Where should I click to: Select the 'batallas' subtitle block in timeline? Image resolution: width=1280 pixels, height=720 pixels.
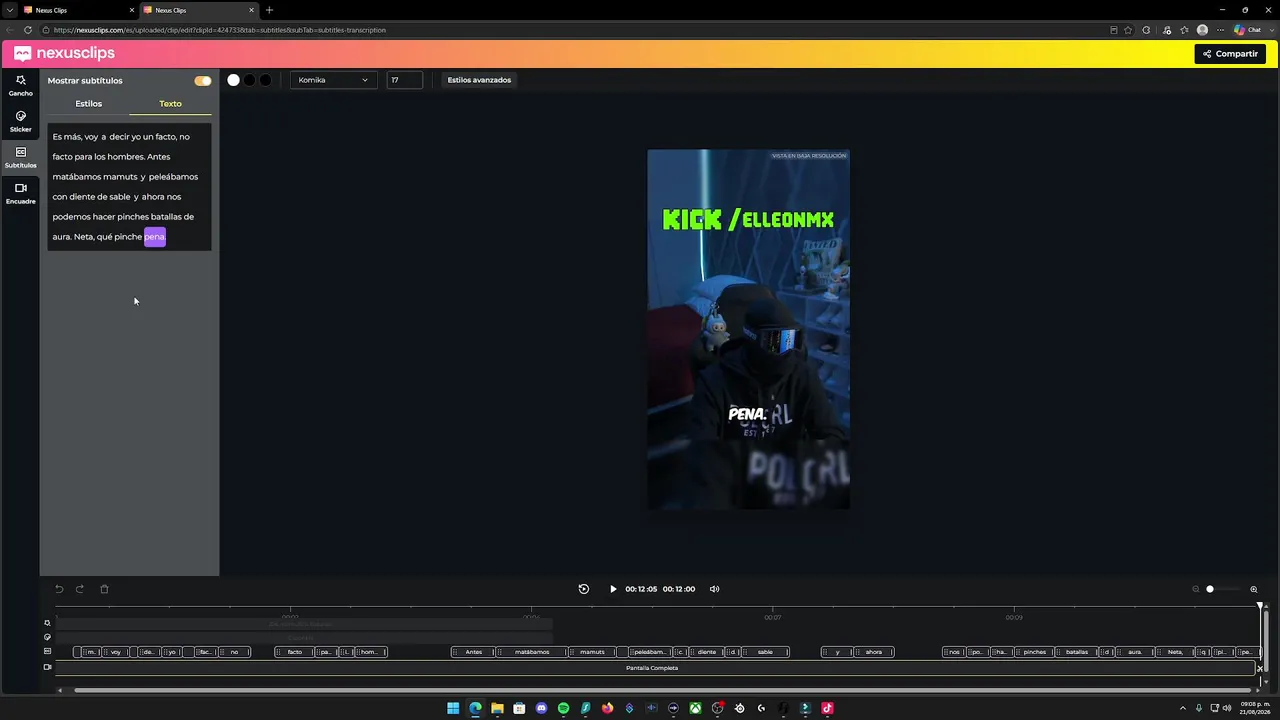[1077, 652]
